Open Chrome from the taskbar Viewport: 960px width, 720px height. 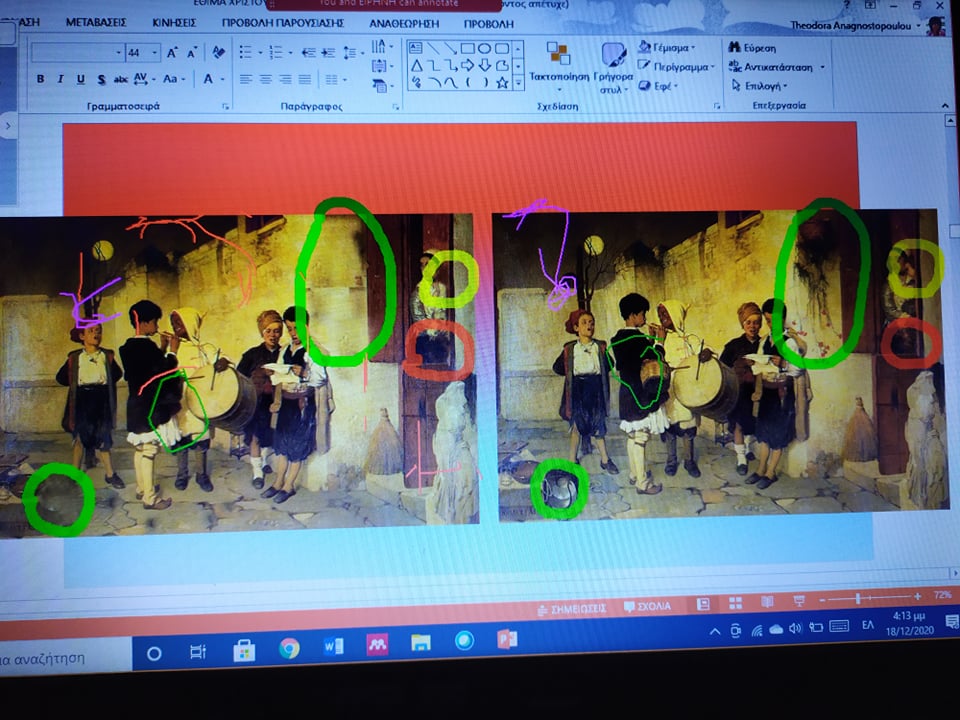[x=289, y=648]
